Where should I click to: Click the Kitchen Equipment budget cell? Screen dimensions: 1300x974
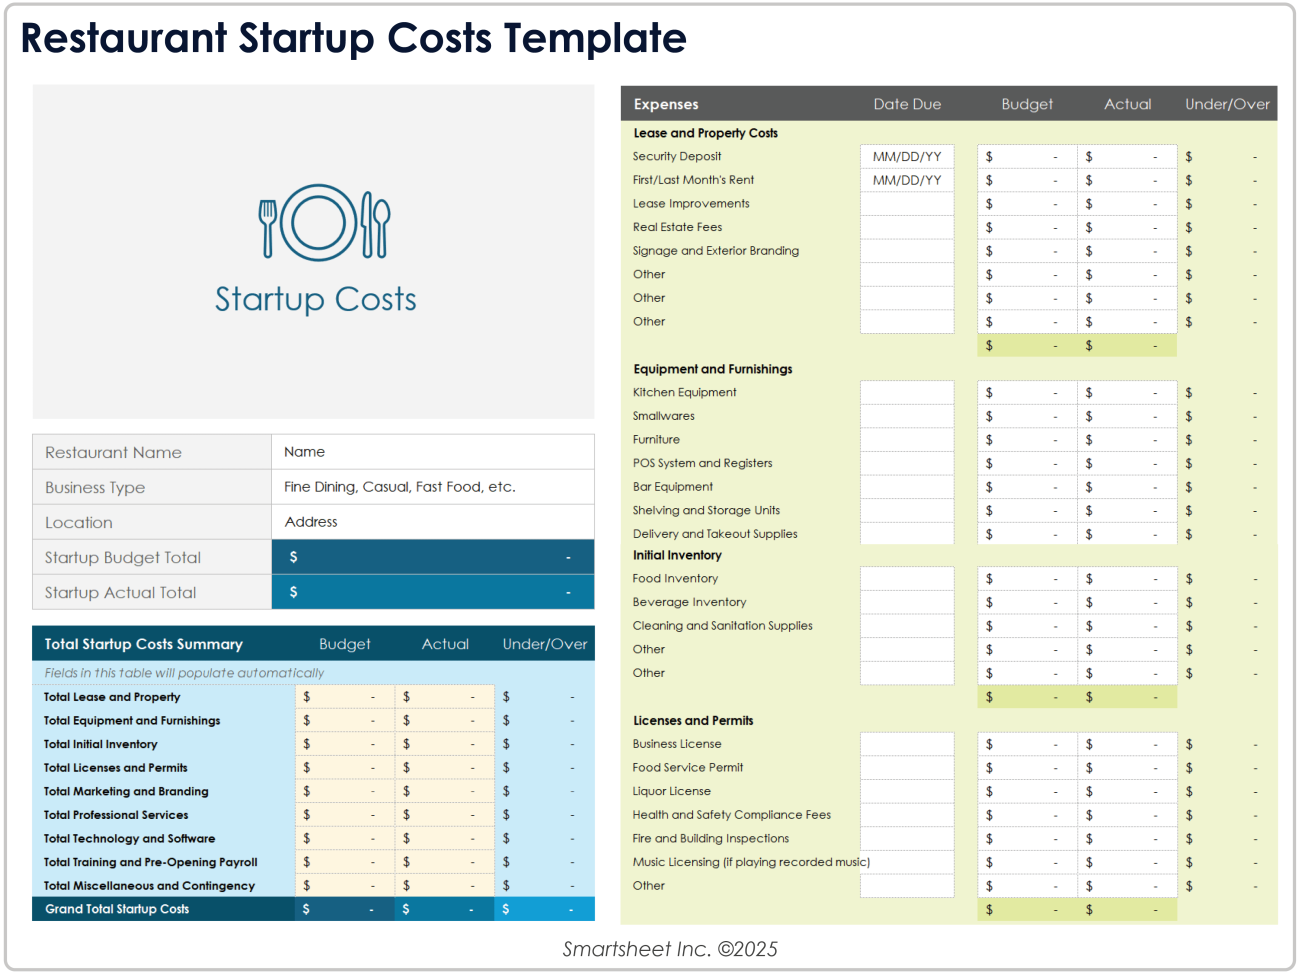tap(1027, 392)
